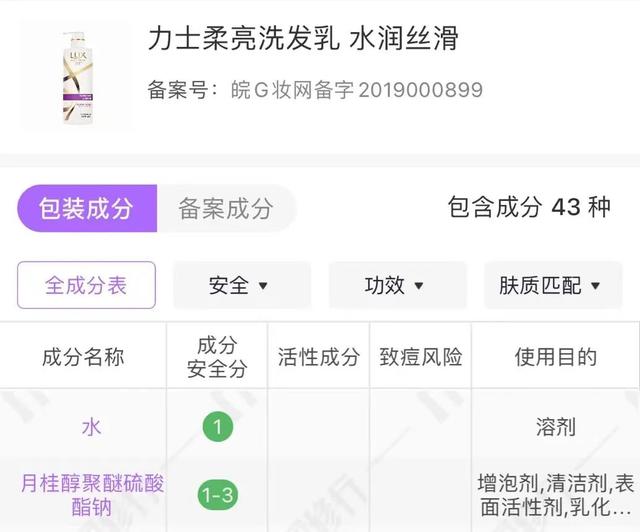Screen dimensions: 640x532
Task: Select the 包装成分 toggle tab
Action: point(87,208)
